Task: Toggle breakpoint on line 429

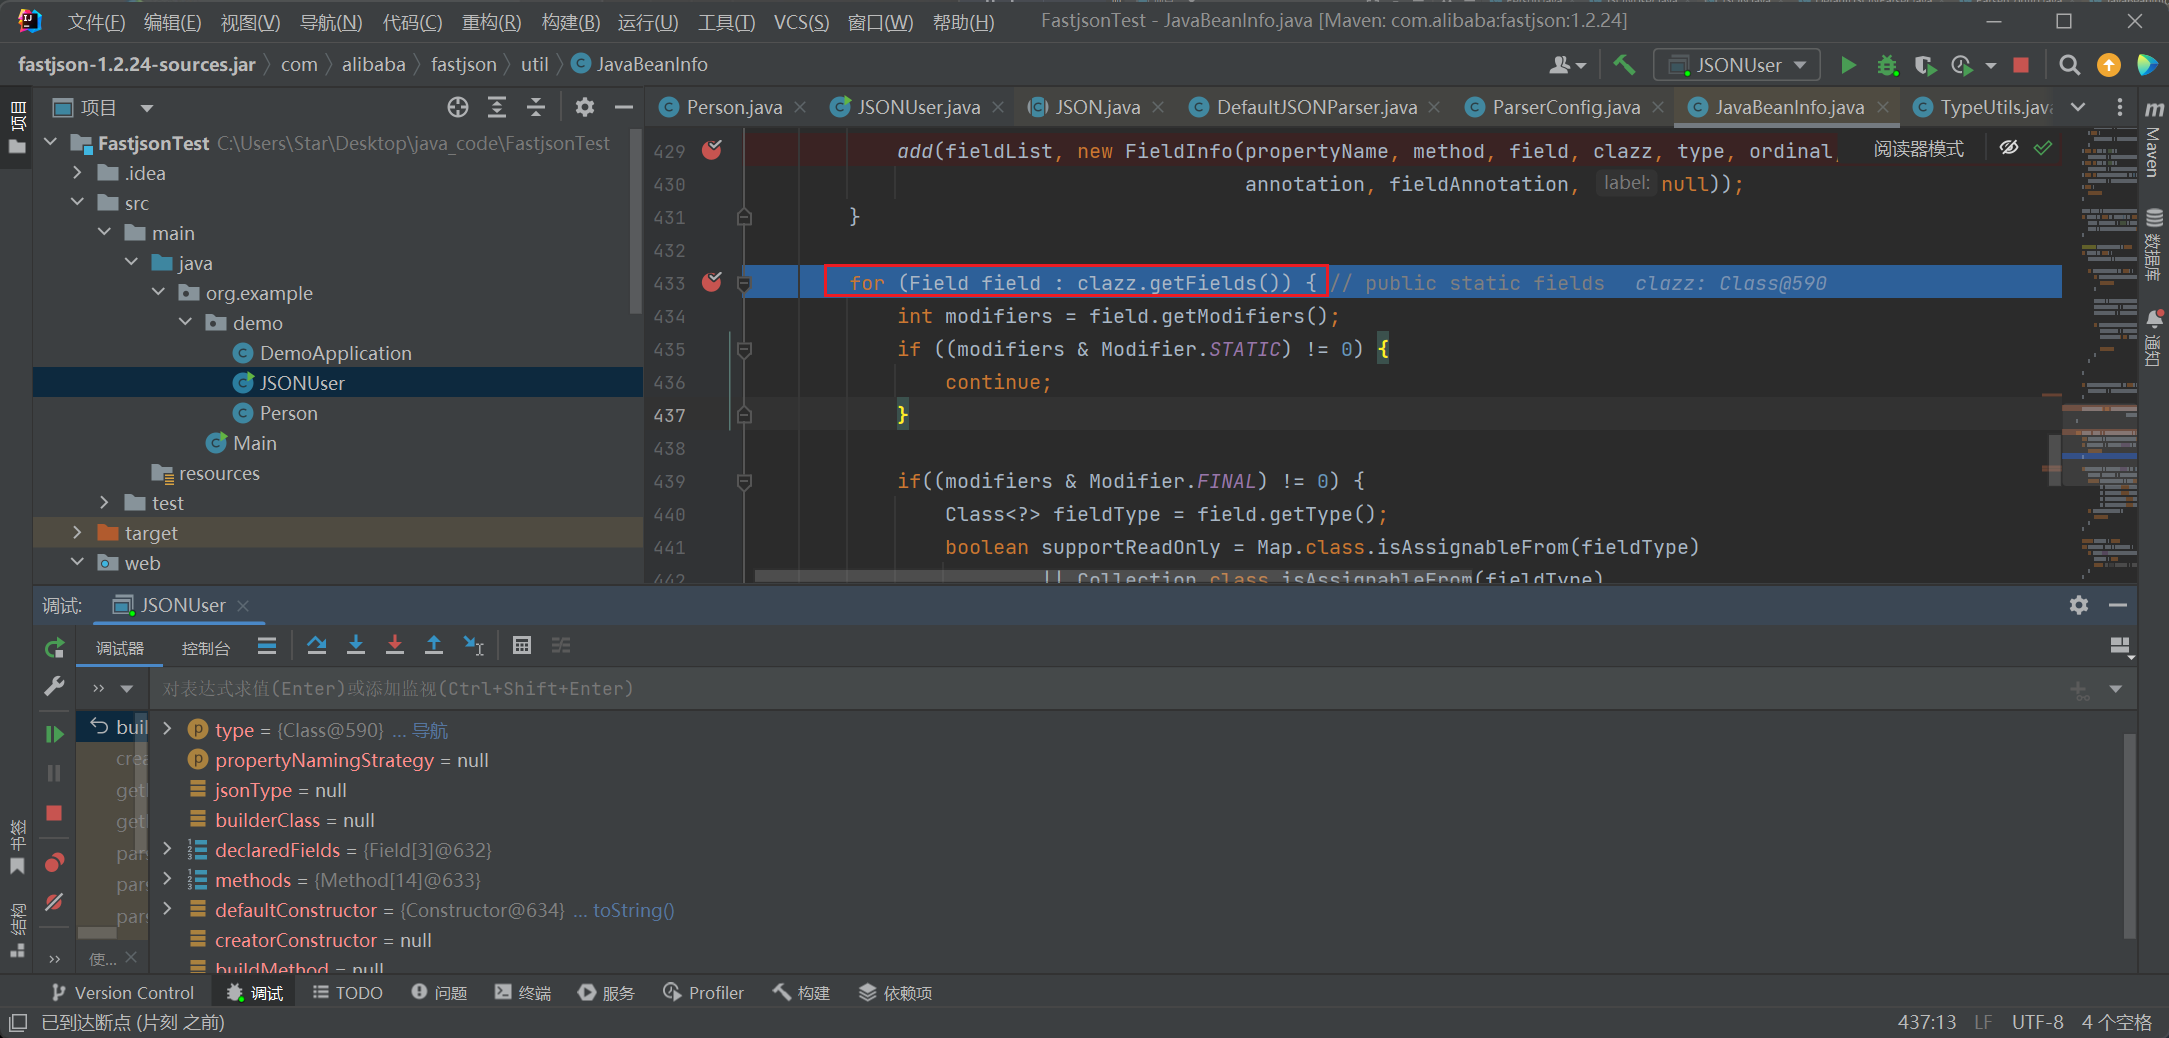Action: pos(712,150)
